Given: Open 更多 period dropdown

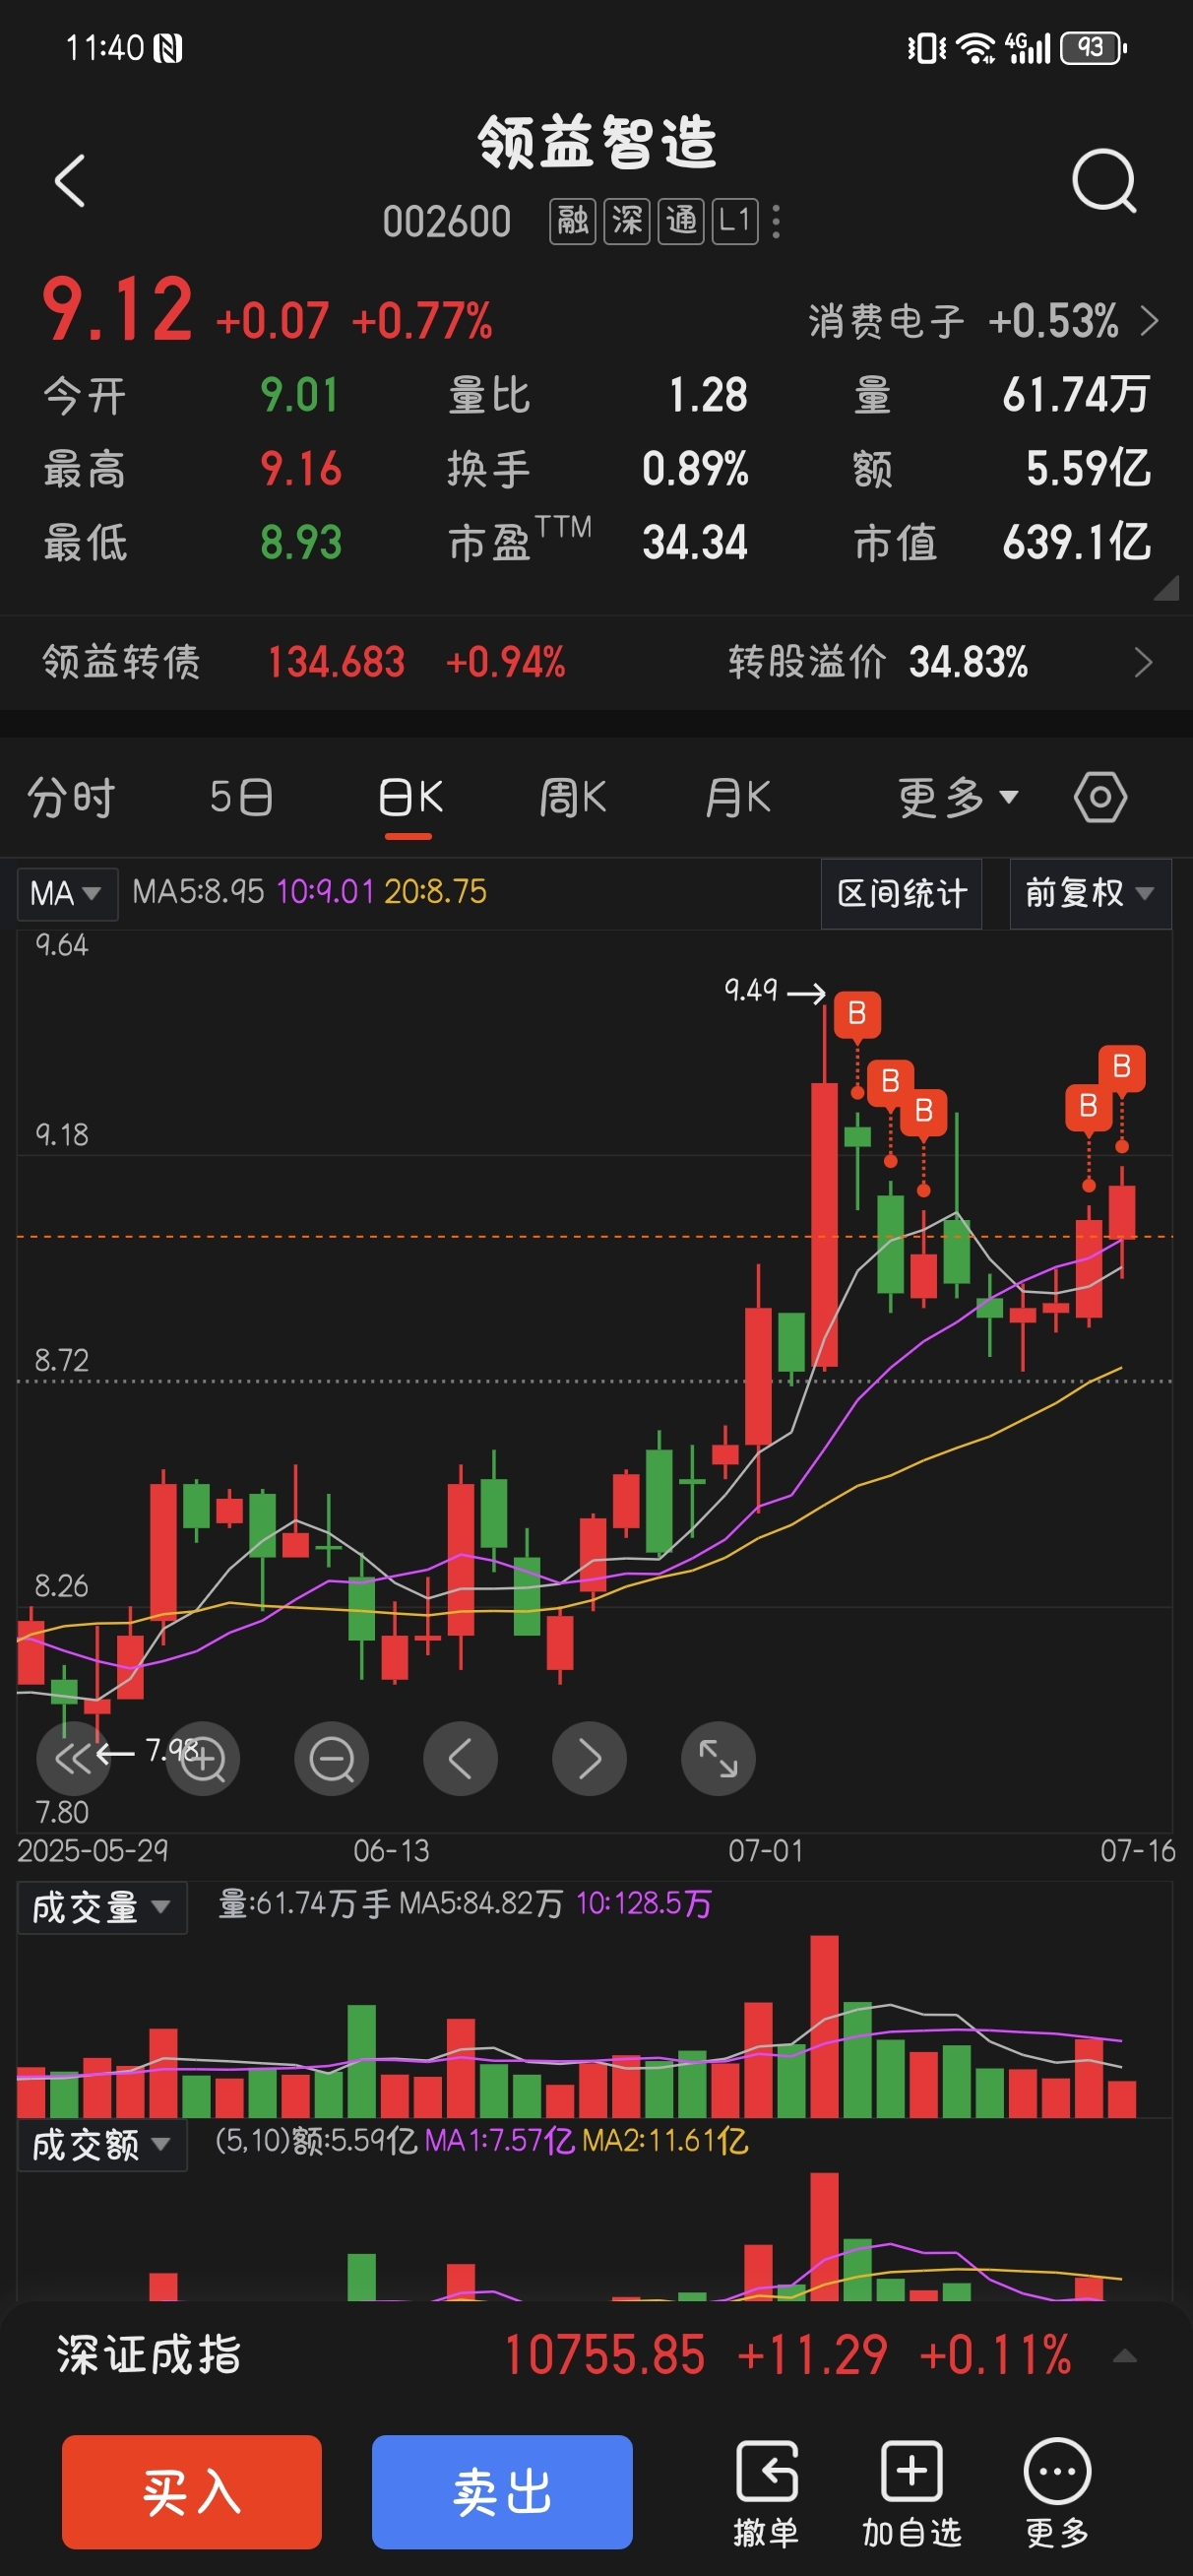Looking at the screenshot, I should 958,797.
